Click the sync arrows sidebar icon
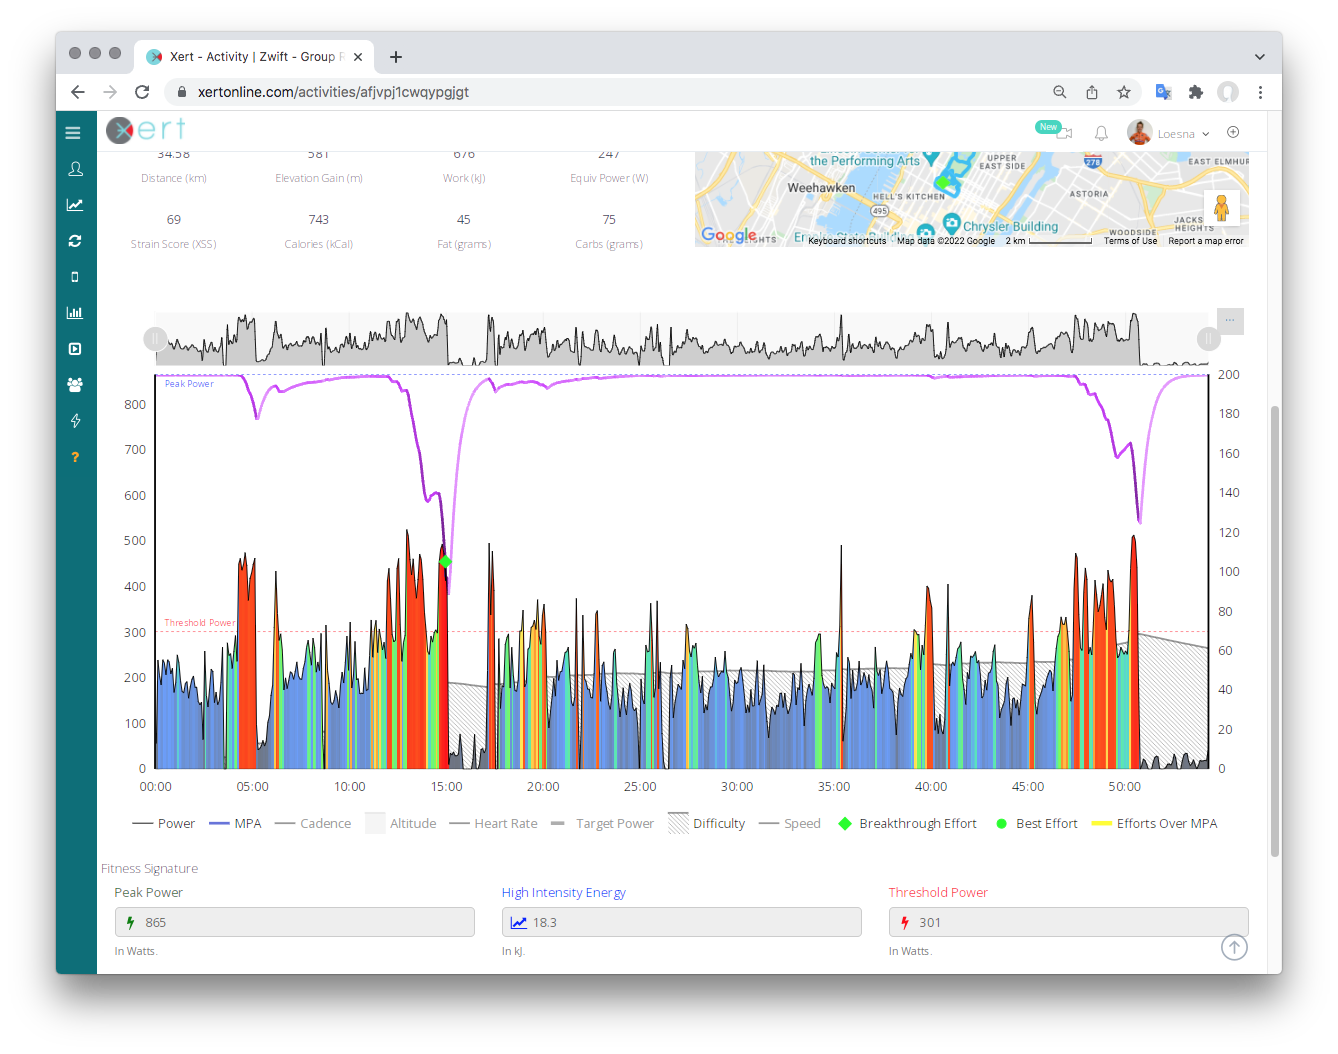The width and height of the screenshot is (1338, 1054). pos(75,241)
